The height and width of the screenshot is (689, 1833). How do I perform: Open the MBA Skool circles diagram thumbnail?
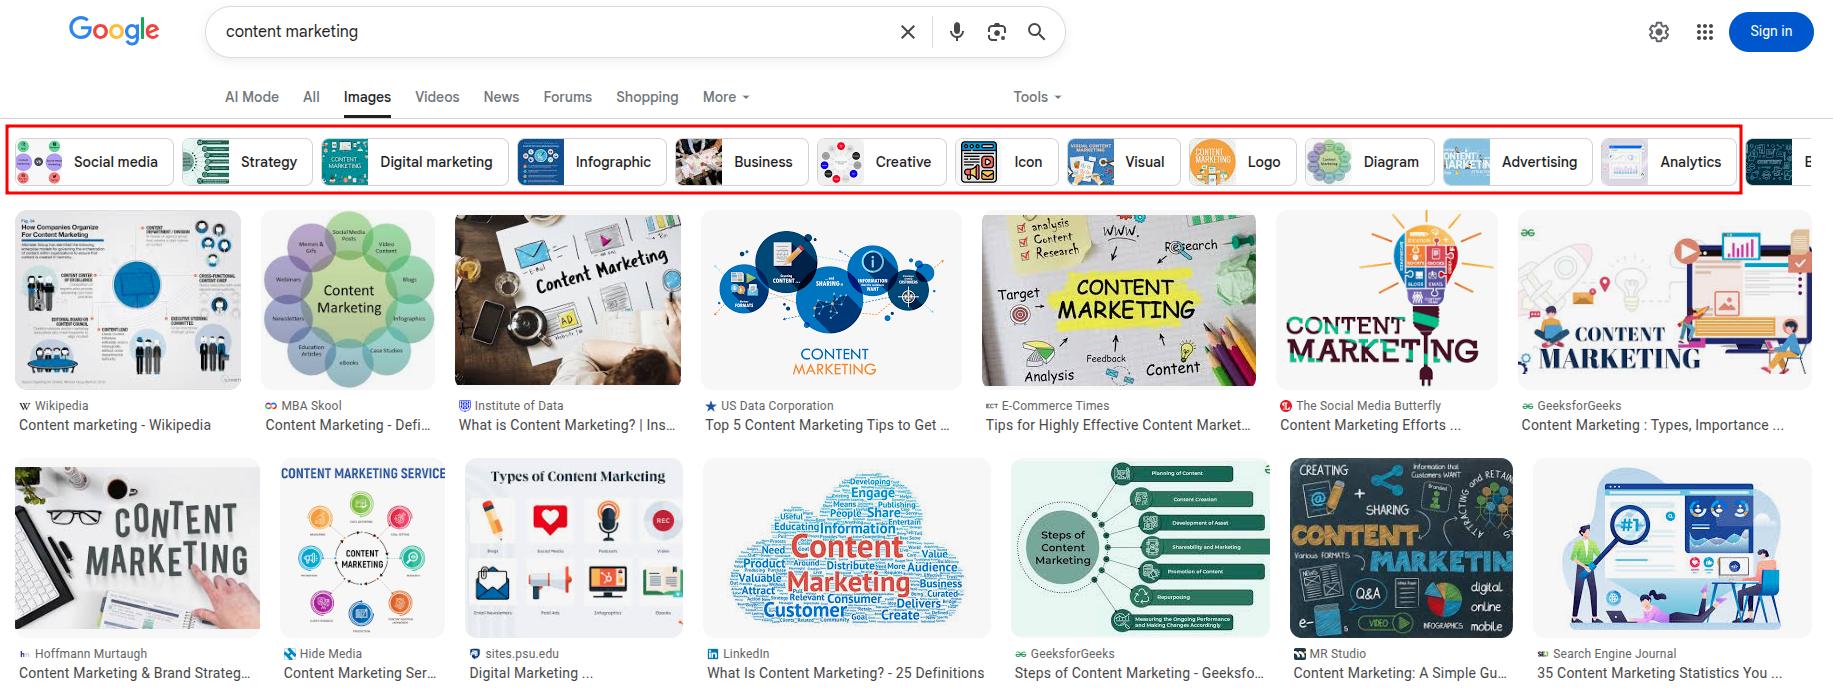(x=348, y=299)
